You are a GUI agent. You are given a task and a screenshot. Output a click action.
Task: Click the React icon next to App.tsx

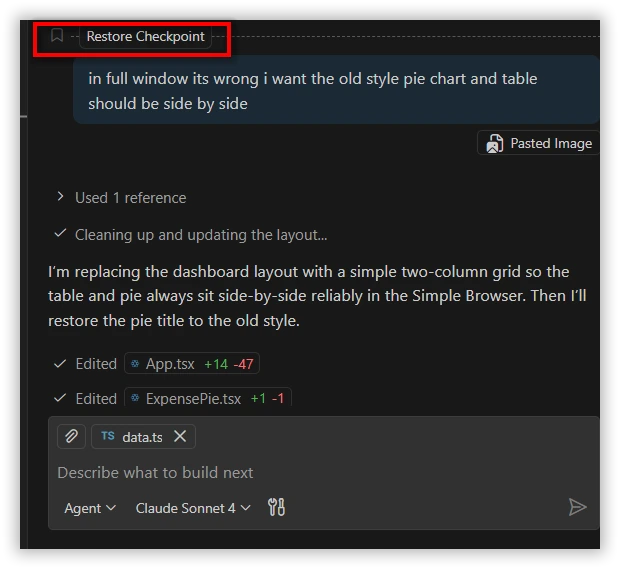pyautogui.click(x=136, y=364)
